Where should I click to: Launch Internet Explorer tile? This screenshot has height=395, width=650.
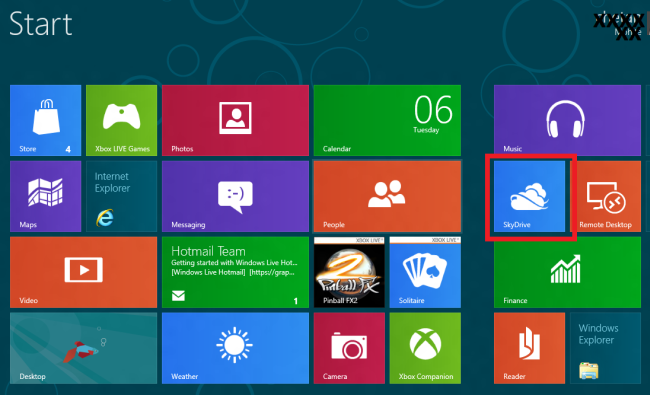(x=121, y=196)
